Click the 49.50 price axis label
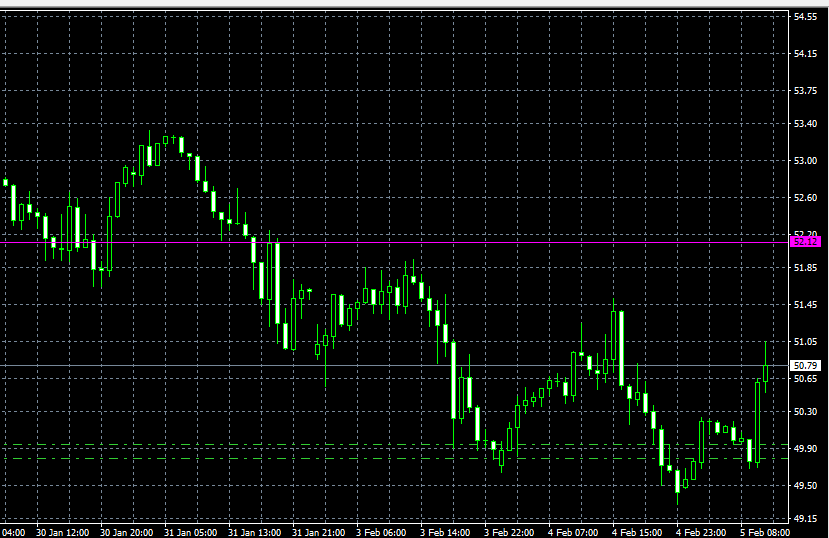829x538 pixels. 805,486
